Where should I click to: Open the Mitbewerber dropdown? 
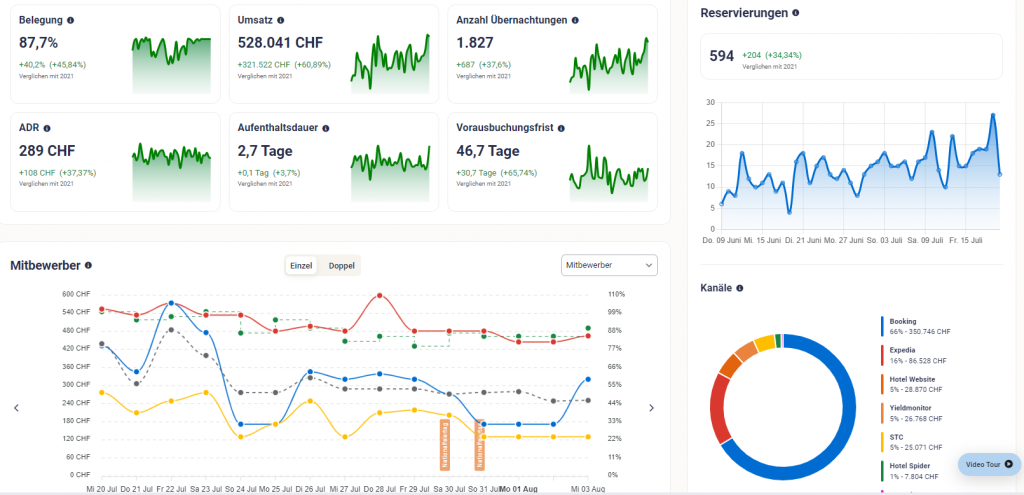pyautogui.click(x=608, y=265)
